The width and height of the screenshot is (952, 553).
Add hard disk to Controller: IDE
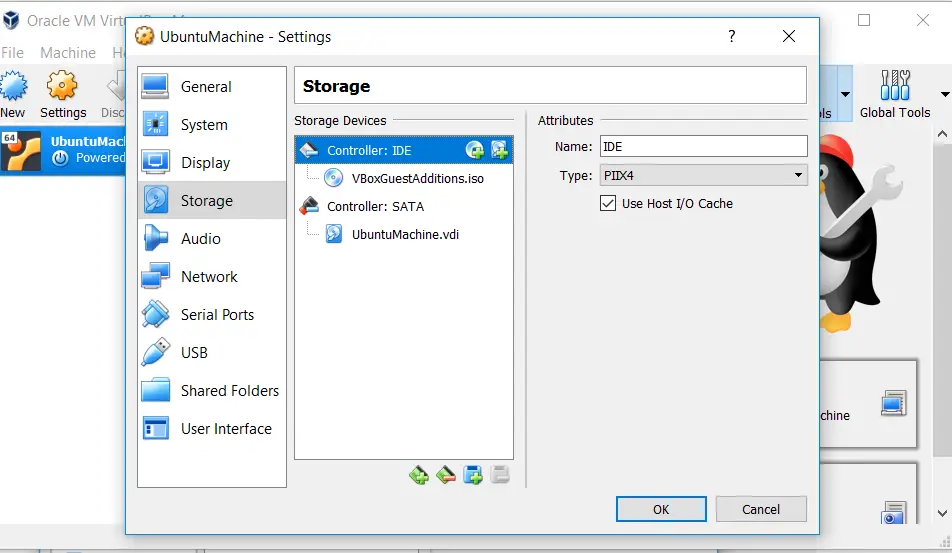point(499,150)
